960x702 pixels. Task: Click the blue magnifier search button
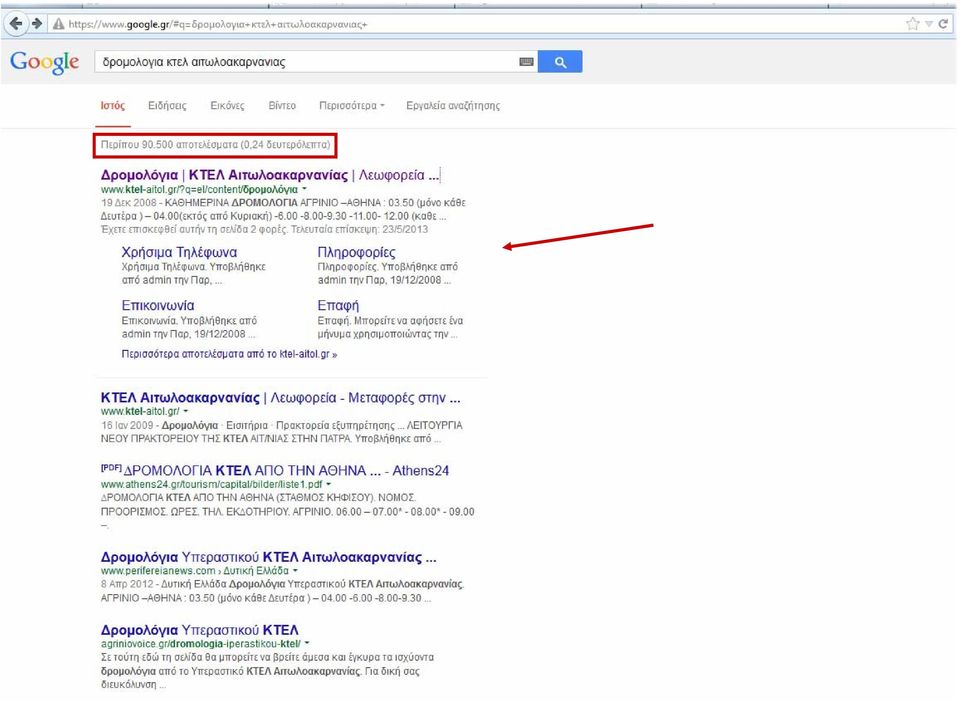pos(560,62)
